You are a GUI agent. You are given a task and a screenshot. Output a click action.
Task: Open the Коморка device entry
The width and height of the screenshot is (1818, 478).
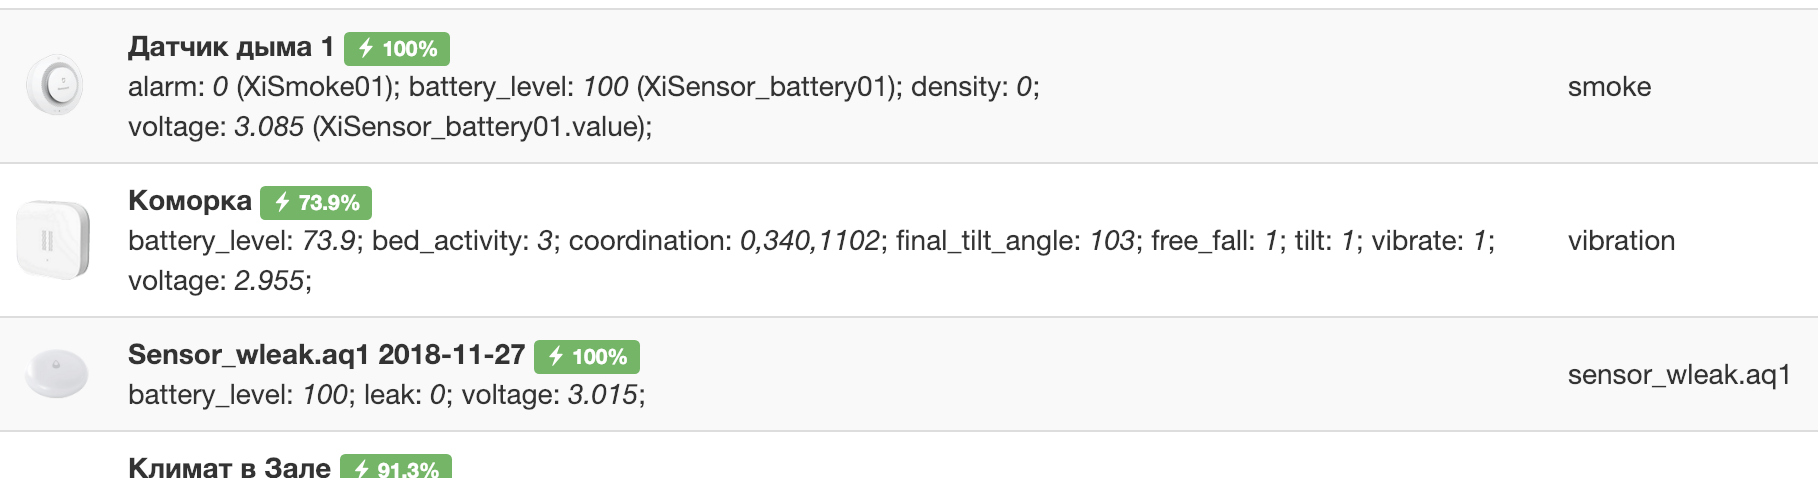point(189,200)
